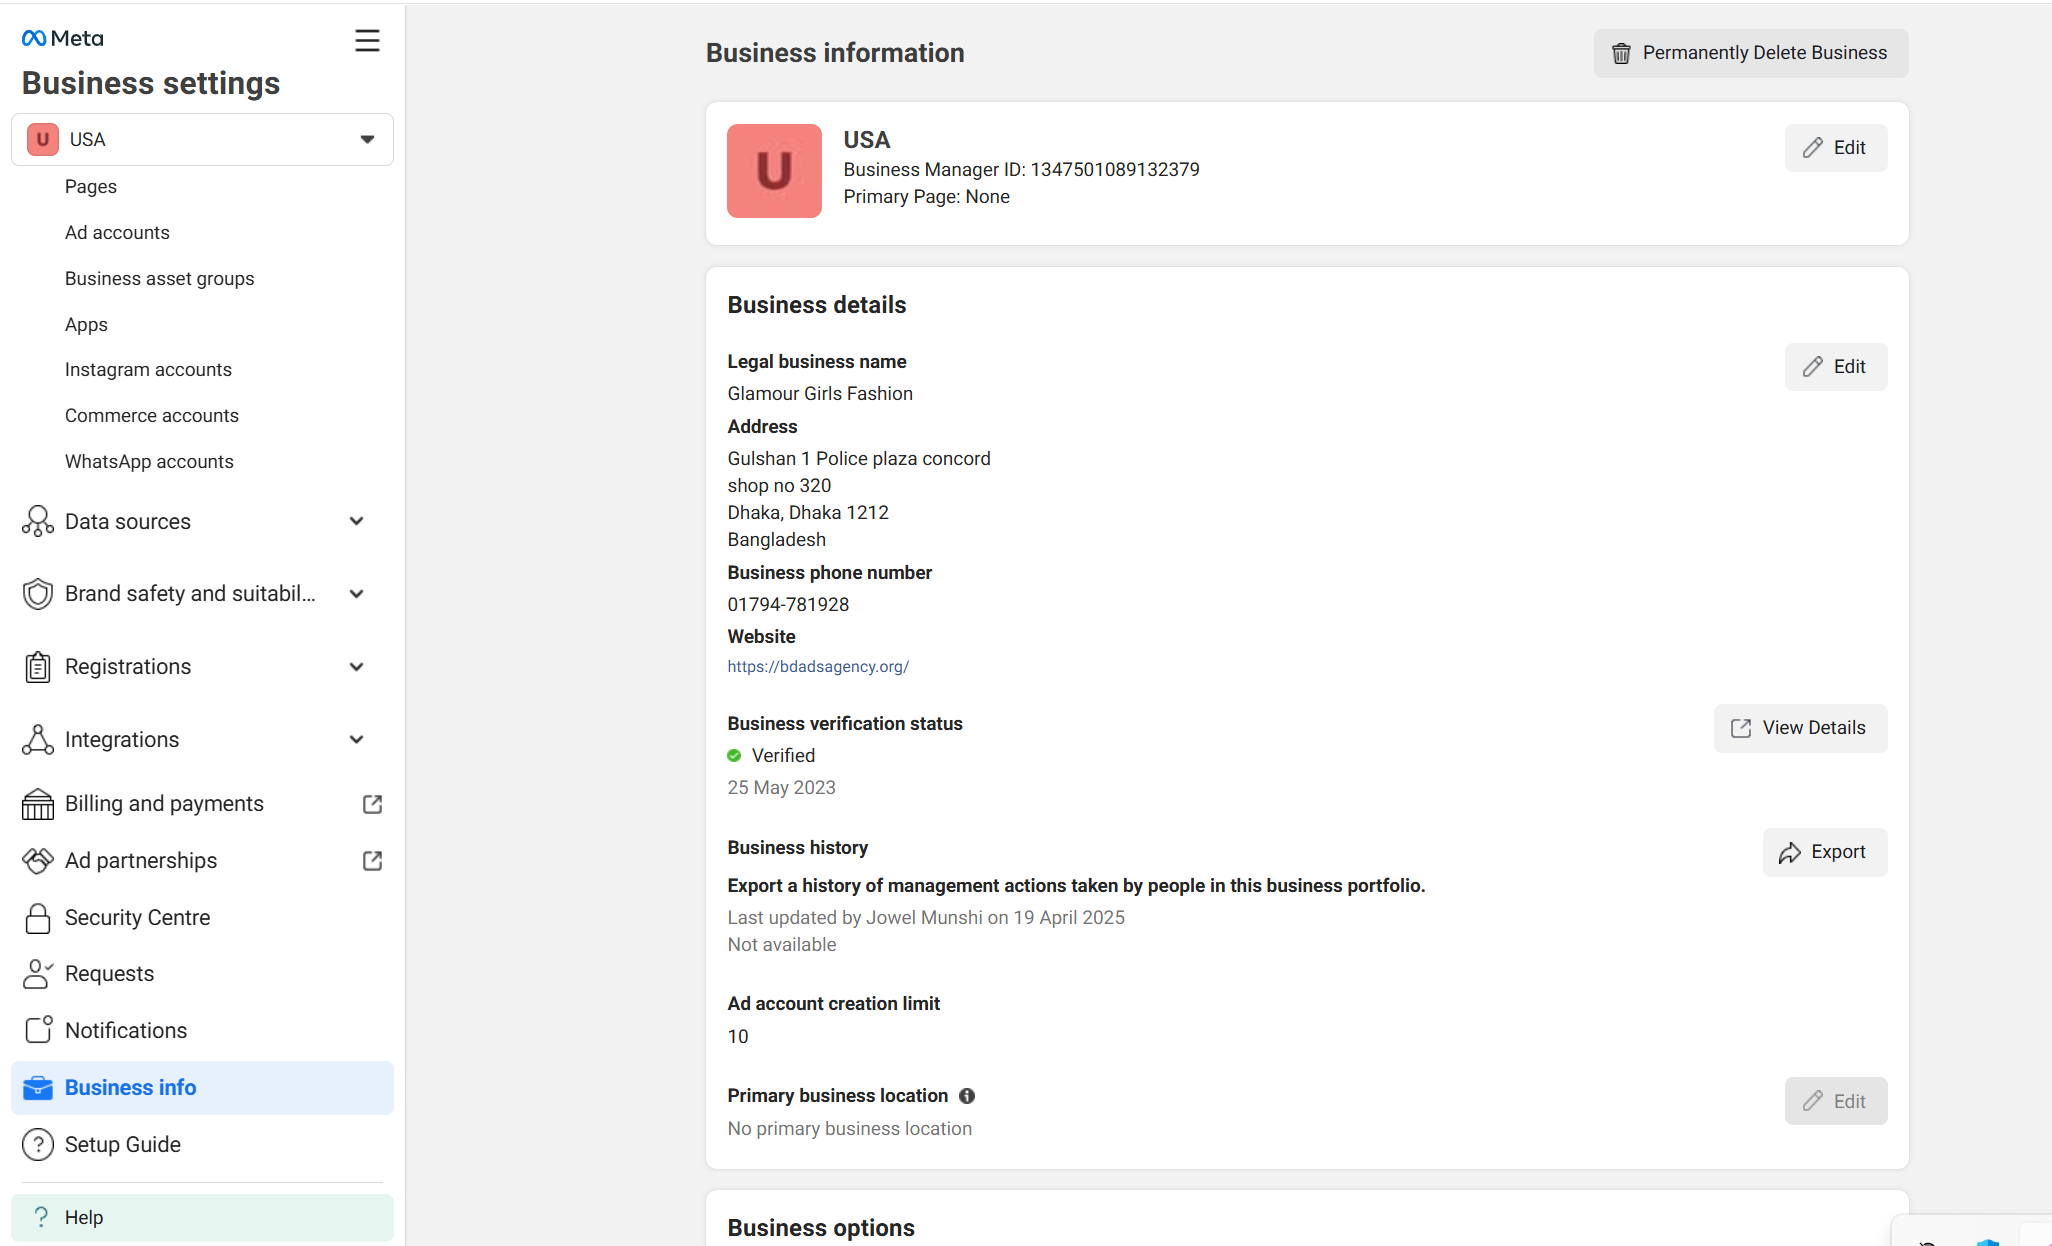The image size is (2052, 1246).
Task: Click the Notifications icon
Action: coord(38,1030)
